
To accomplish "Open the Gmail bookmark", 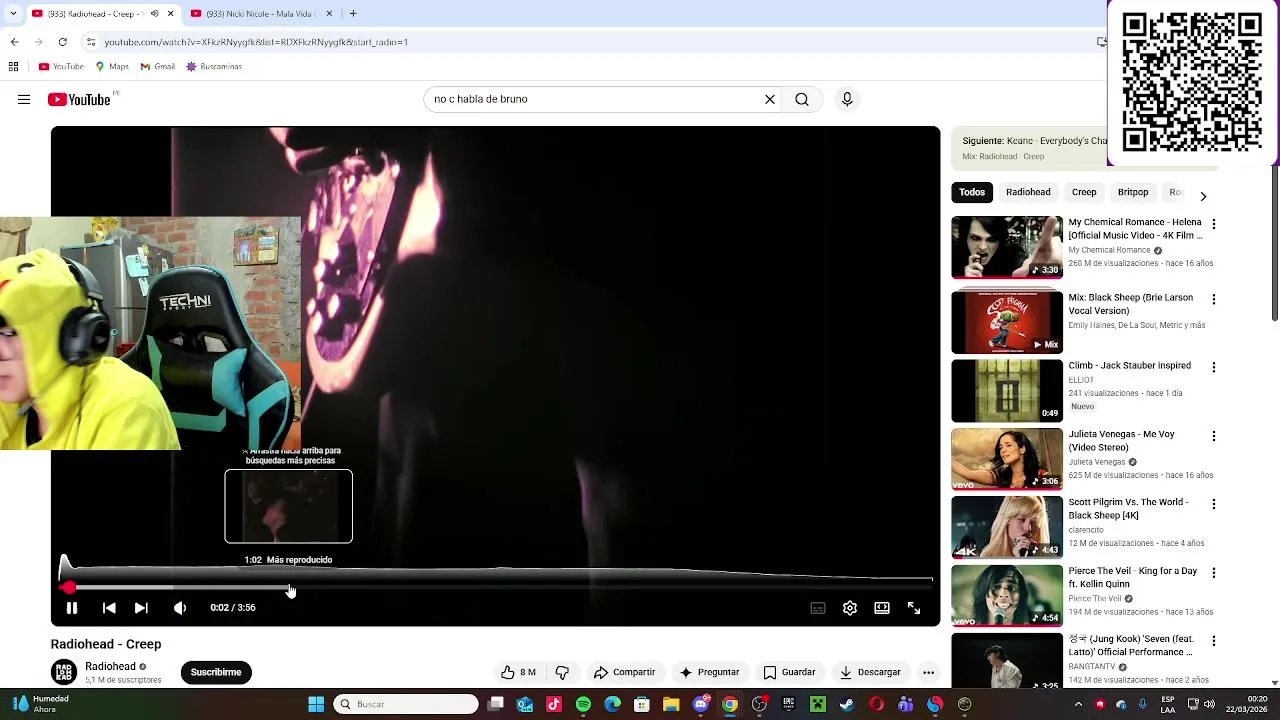I will click(x=158, y=67).
